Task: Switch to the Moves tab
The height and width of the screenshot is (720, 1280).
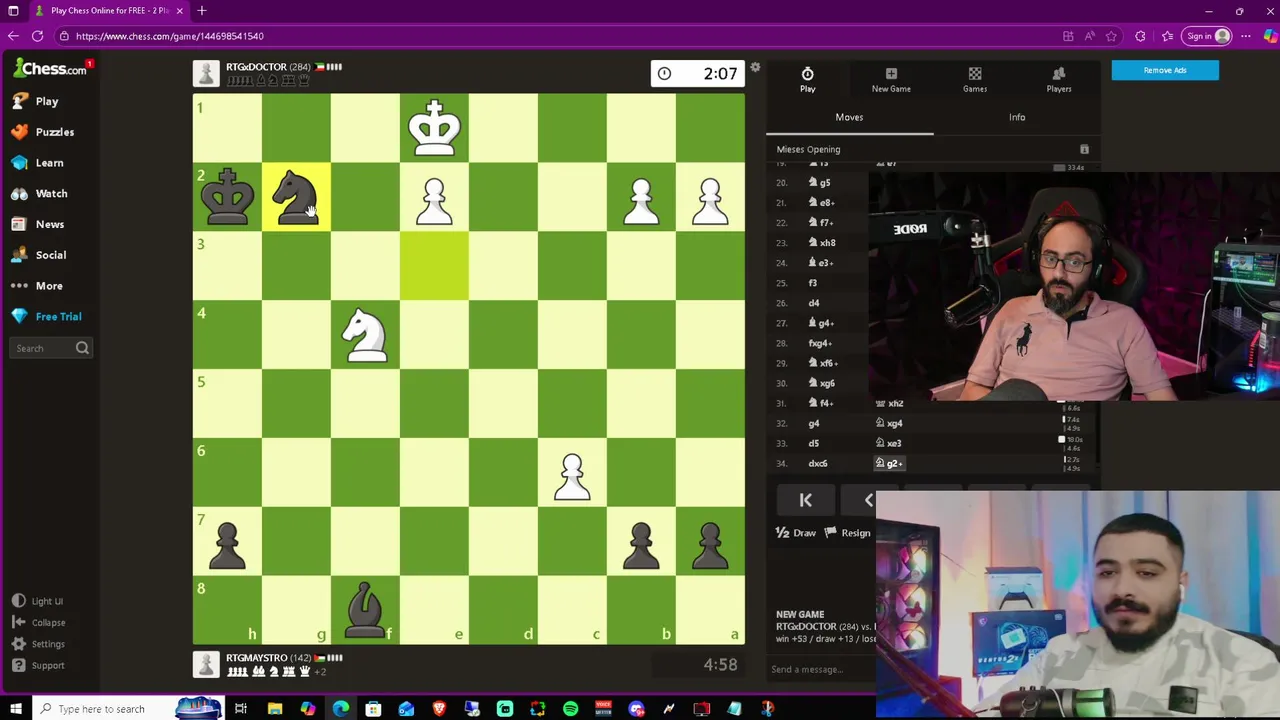Action: pyautogui.click(x=849, y=117)
